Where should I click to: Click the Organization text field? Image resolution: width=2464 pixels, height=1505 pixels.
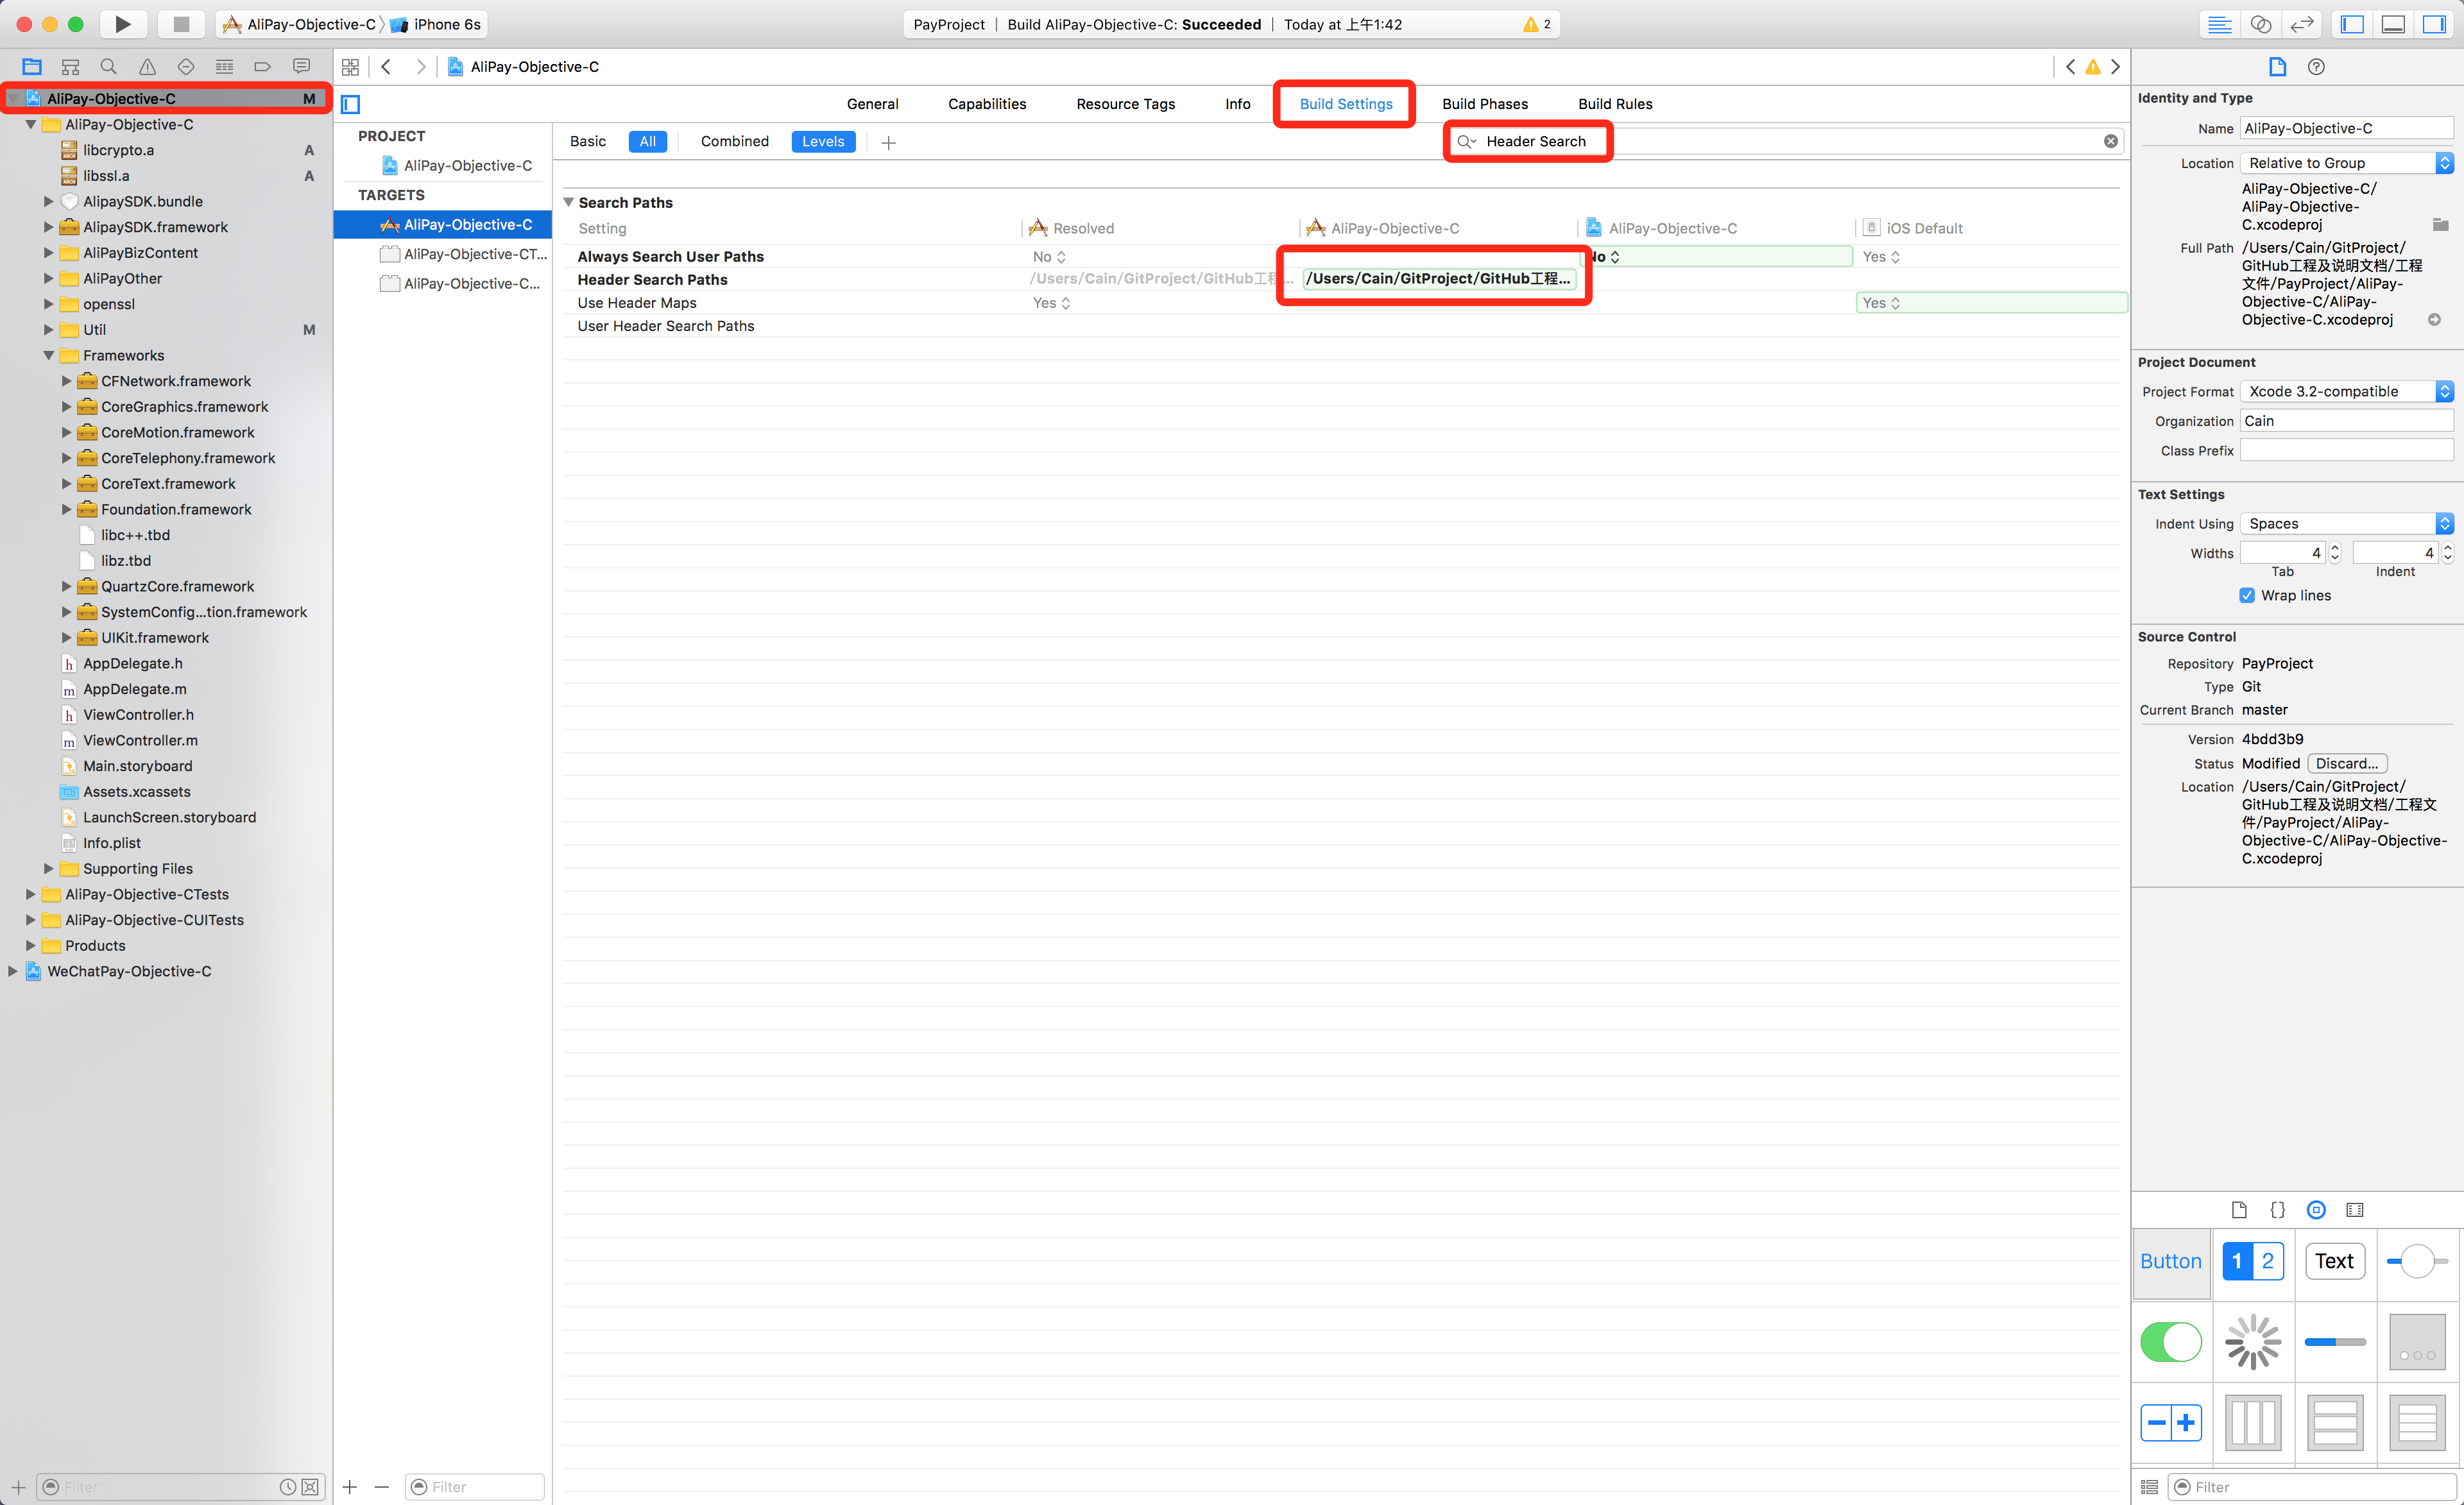pyautogui.click(x=2345, y=421)
